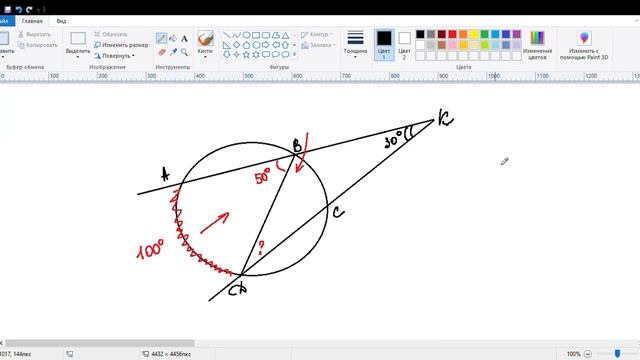This screenshot has height=360, width=640.
Task: Pick the black color swatch
Action: tap(420, 34)
